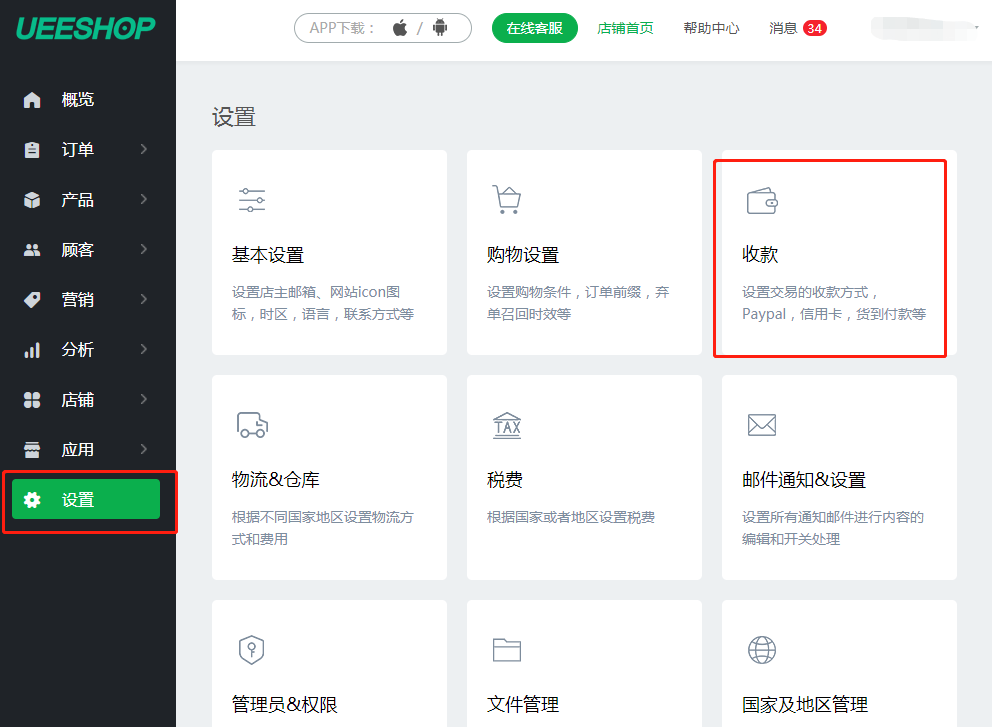This screenshot has height=727, width=992.
Task: Open the 店铺首页 link
Action: (625, 28)
